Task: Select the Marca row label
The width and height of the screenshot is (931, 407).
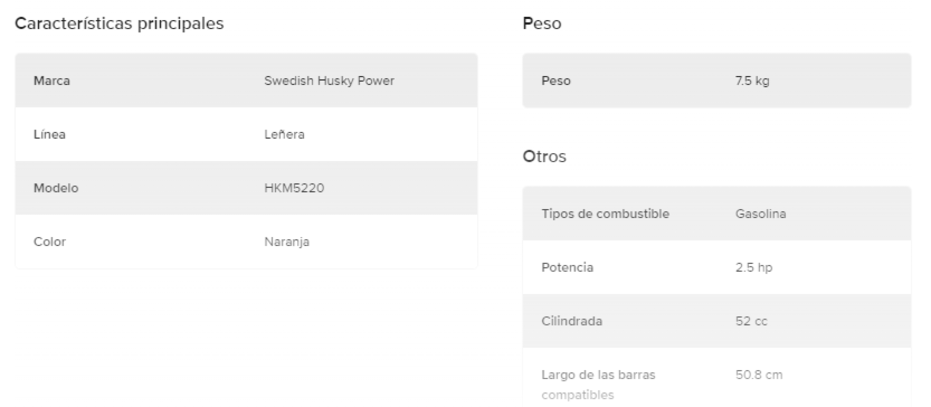Action: pos(51,81)
